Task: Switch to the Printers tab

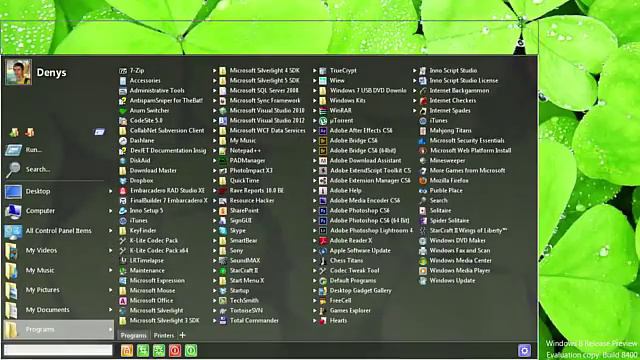Action: point(164,335)
